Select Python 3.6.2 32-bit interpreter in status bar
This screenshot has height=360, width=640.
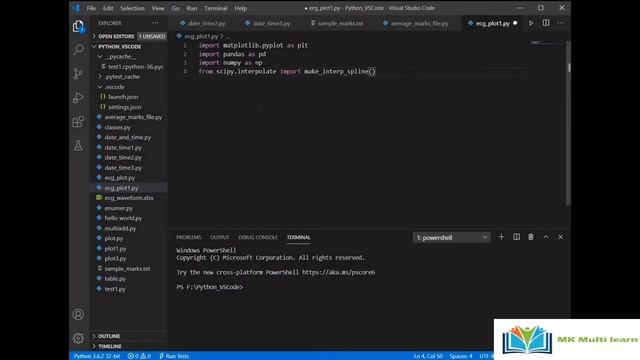click(97, 356)
